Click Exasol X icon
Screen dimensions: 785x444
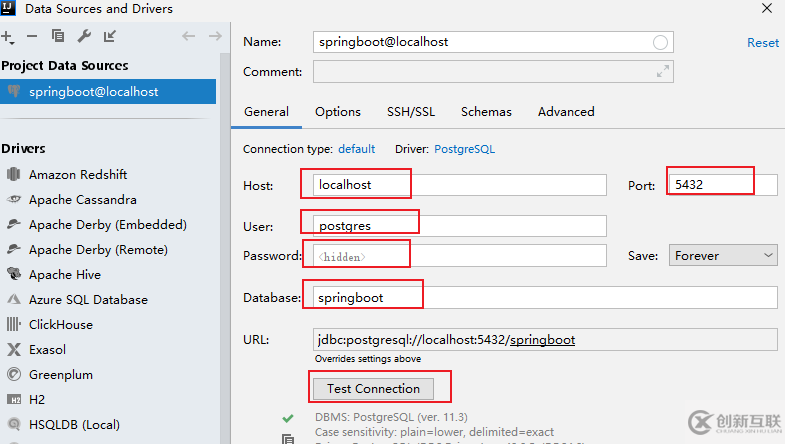[14, 349]
